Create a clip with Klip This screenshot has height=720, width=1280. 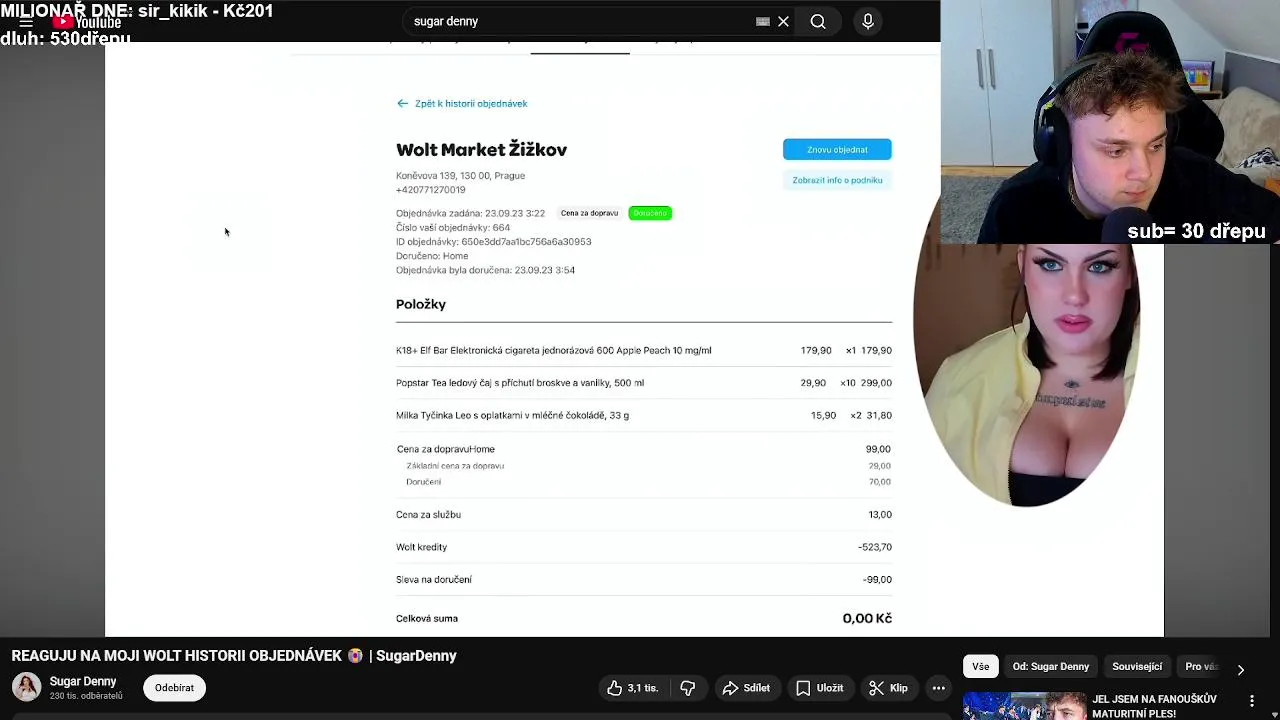(x=889, y=688)
